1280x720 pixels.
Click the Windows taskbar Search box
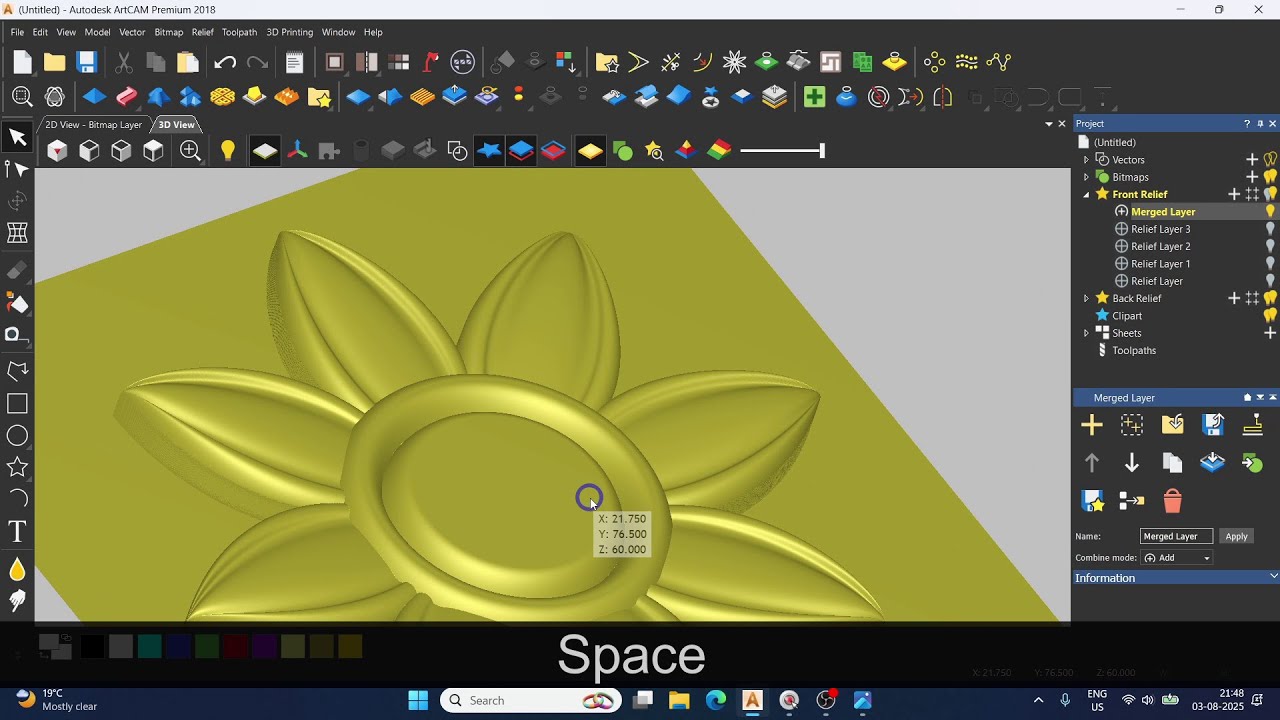click(530, 700)
